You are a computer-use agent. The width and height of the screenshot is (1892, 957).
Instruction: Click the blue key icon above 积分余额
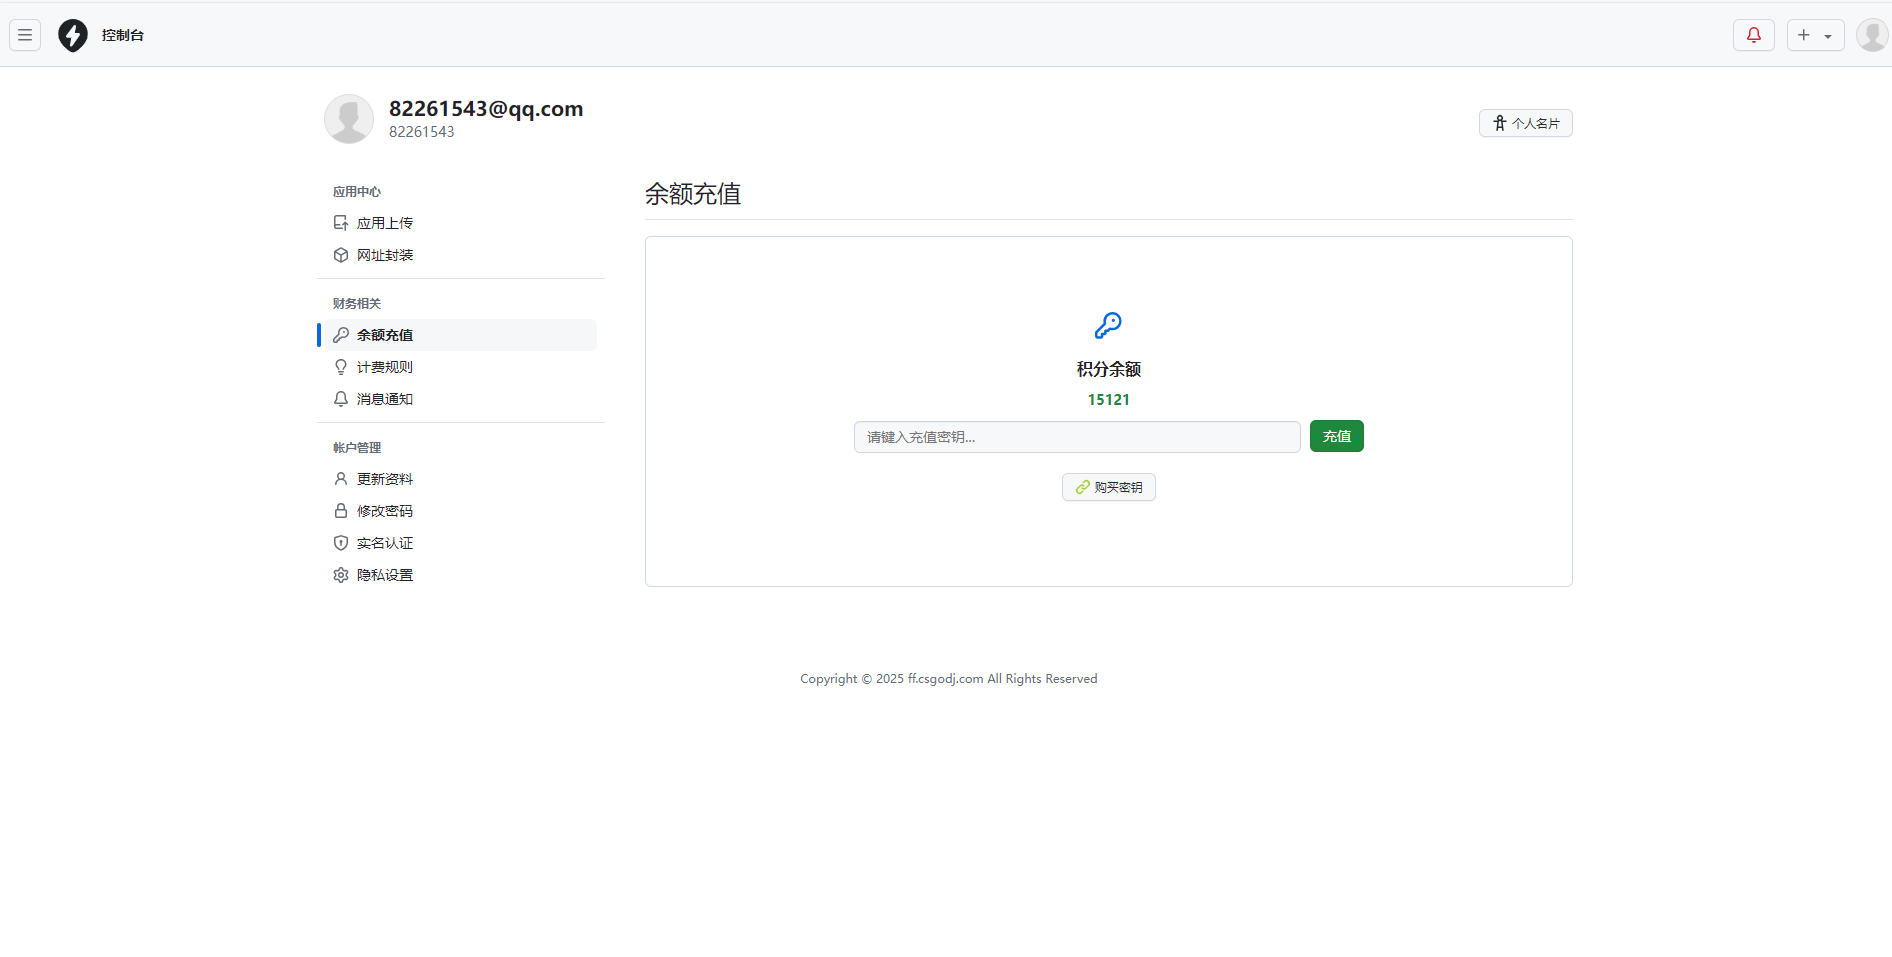(1108, 325)
